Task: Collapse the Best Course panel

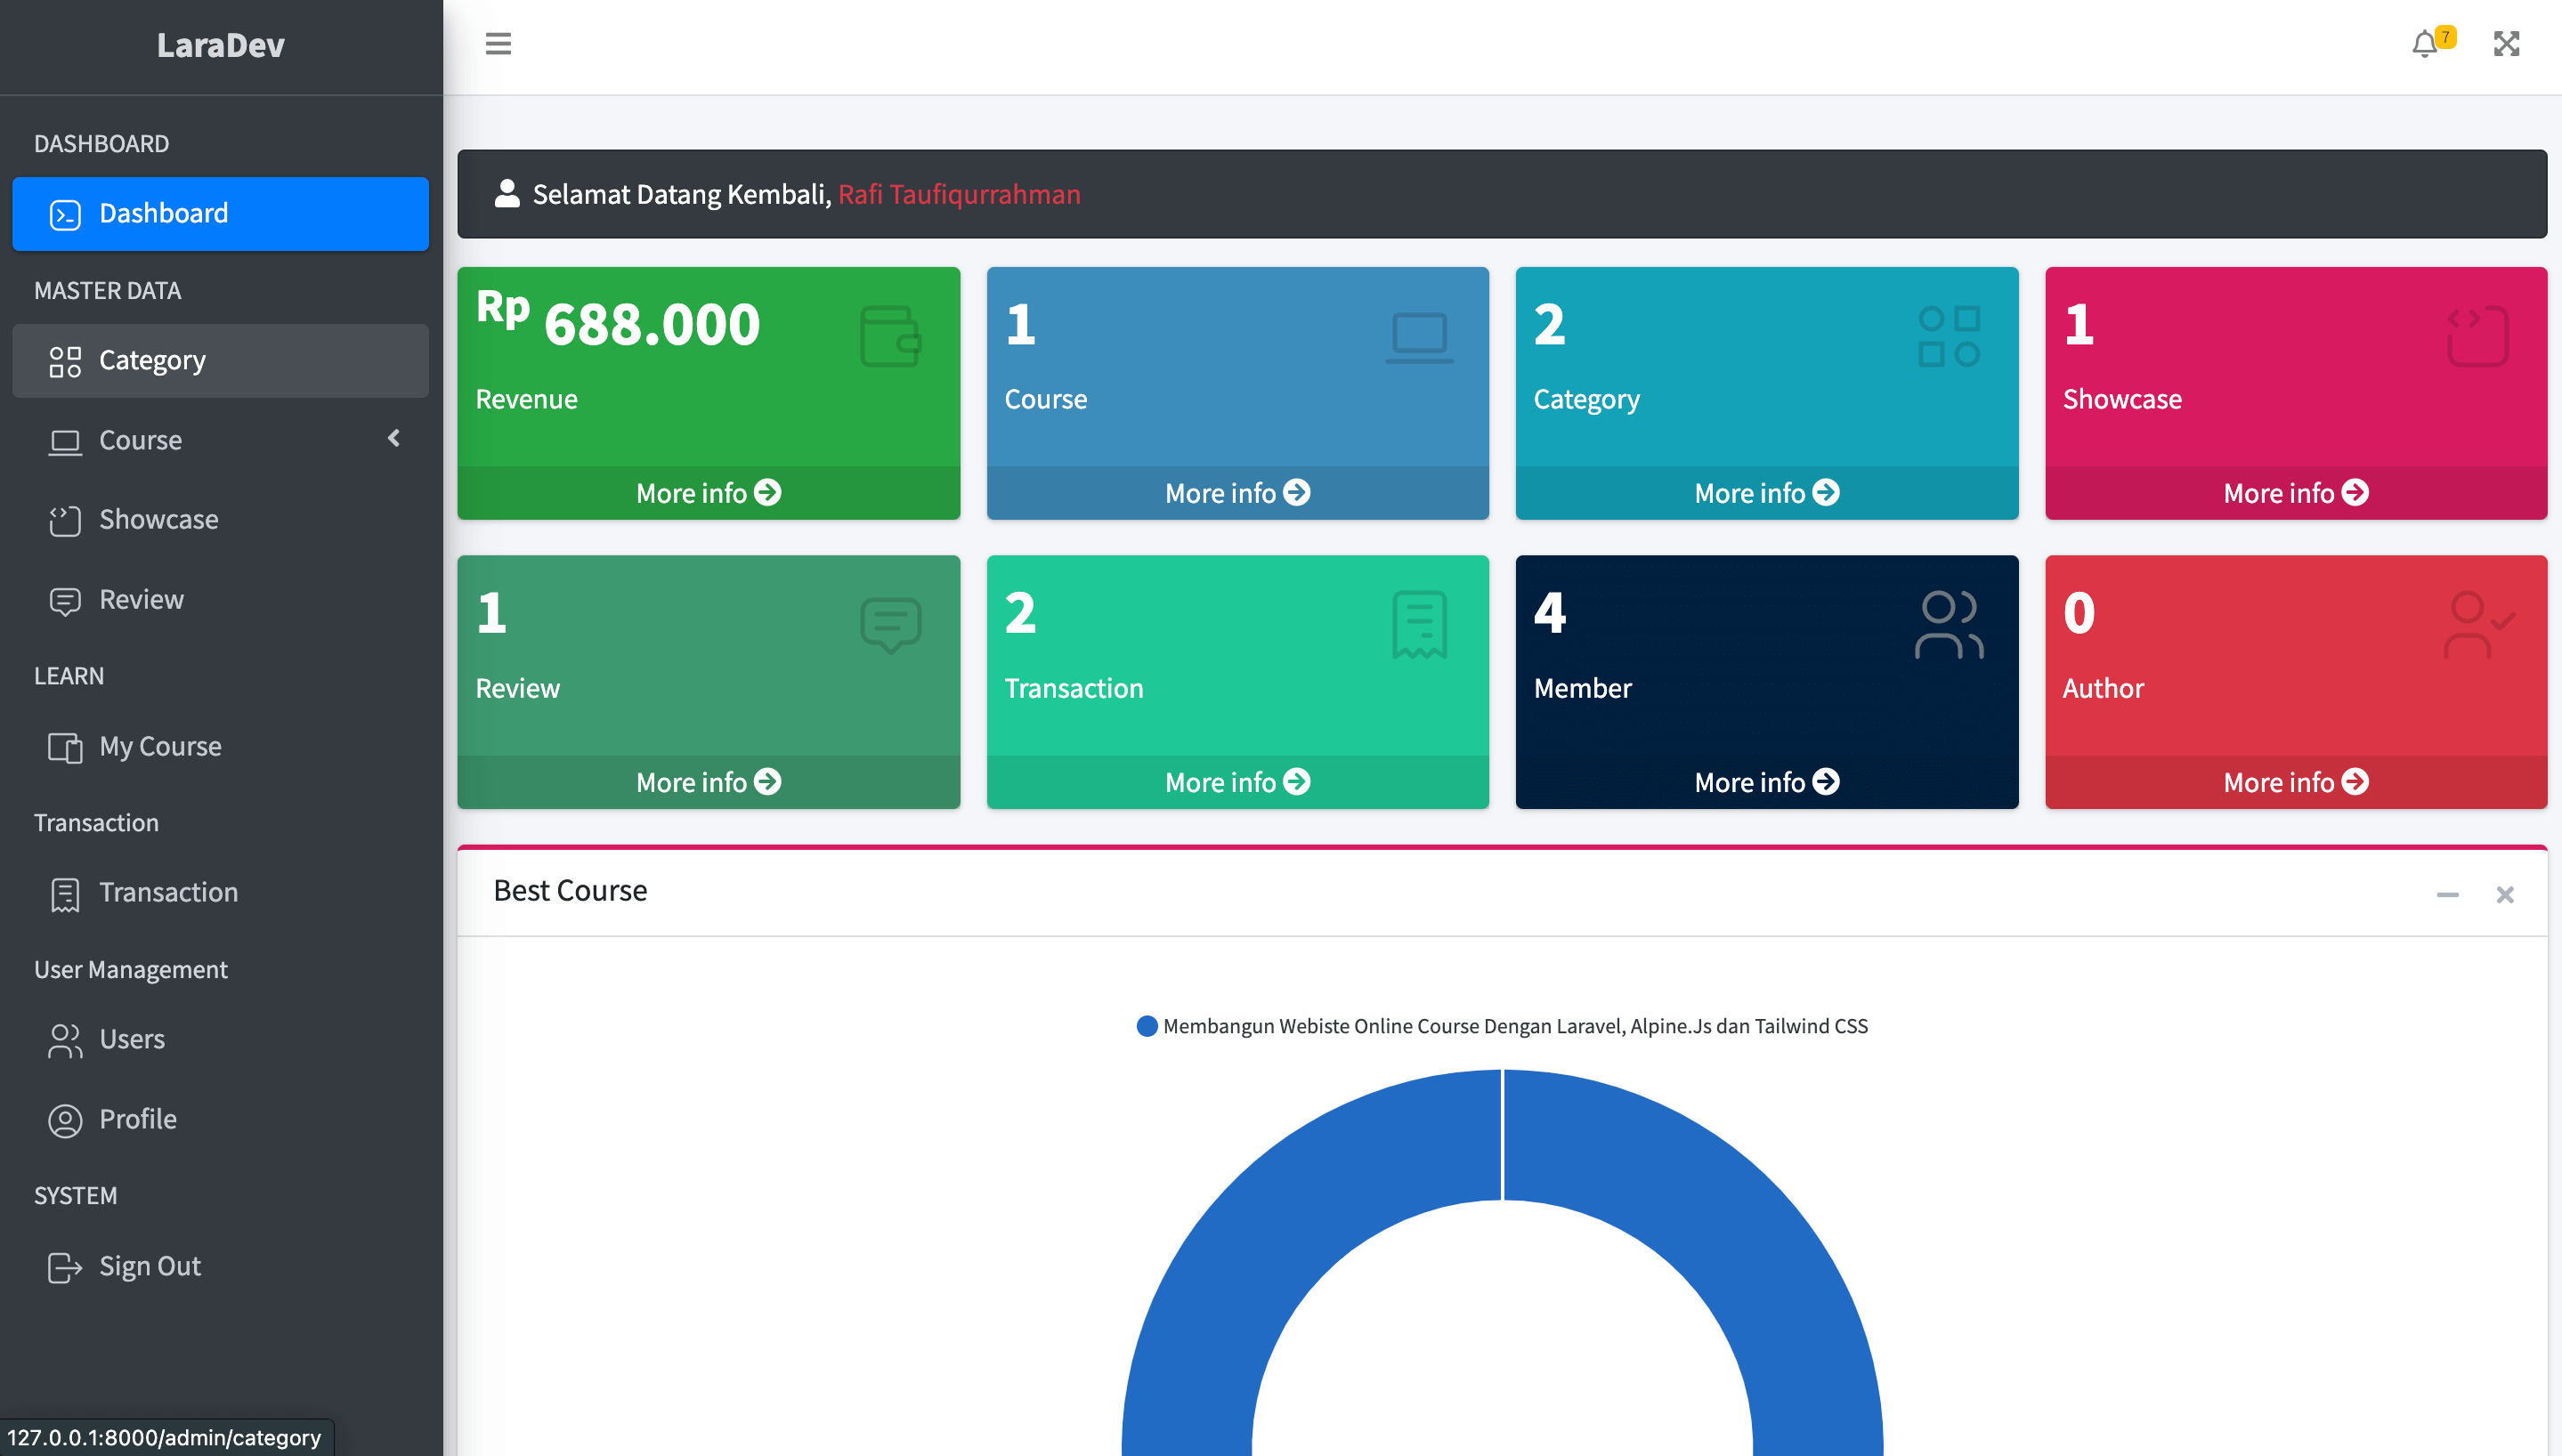Action: click(2447, 894)
